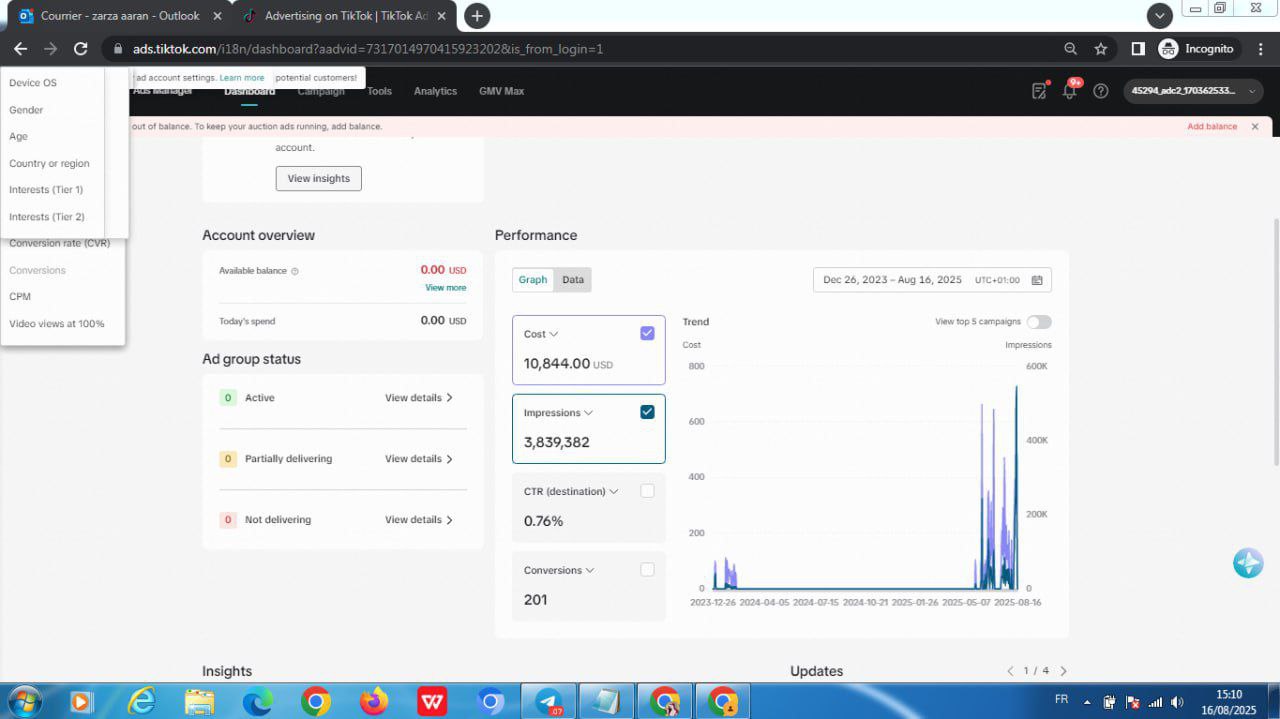Image resolution: width=1280 pixels, height=719 pixels.
Task: Click View more under Available balance
Action: (446, 288)
